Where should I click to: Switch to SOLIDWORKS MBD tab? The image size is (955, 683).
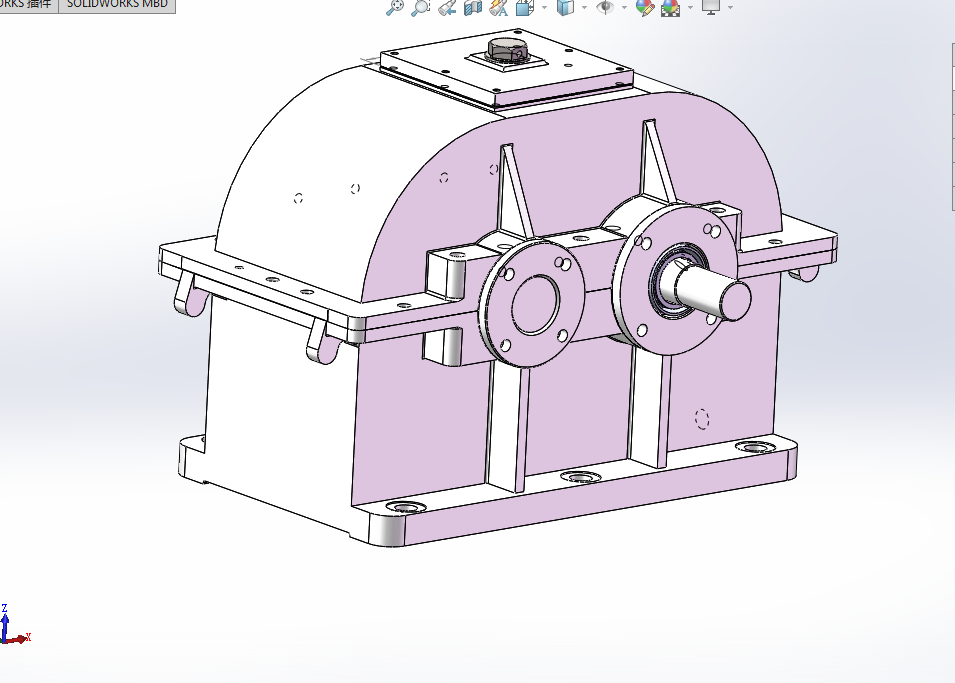(117, 5)
